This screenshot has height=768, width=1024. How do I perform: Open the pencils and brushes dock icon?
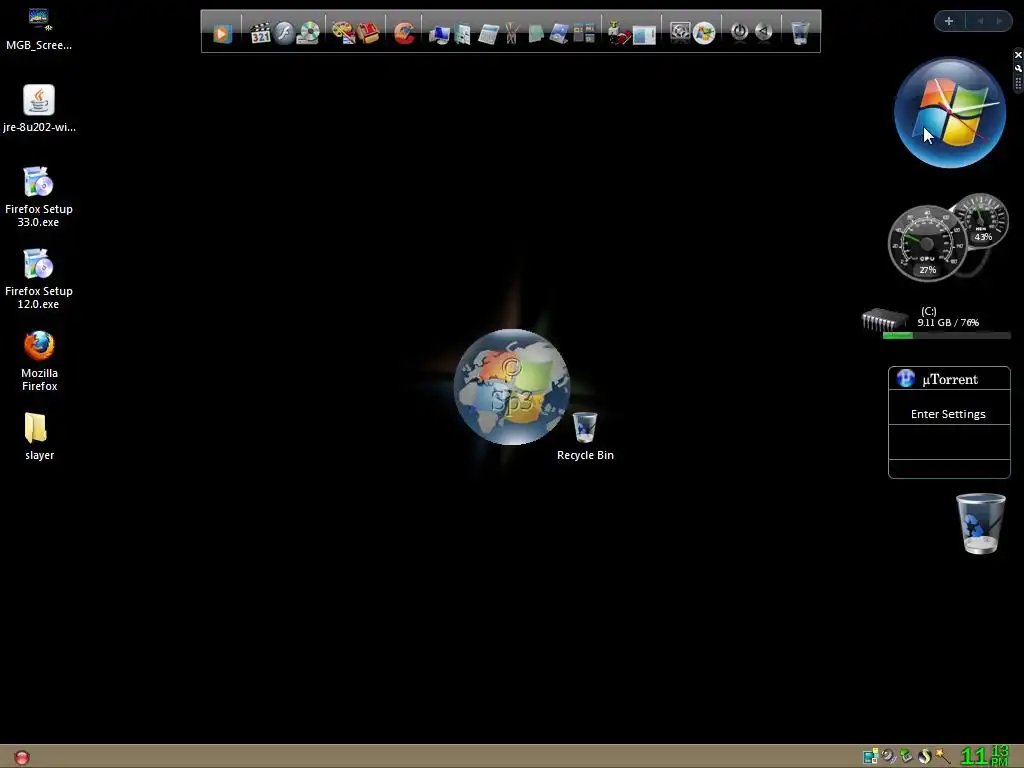click(511, 33)
